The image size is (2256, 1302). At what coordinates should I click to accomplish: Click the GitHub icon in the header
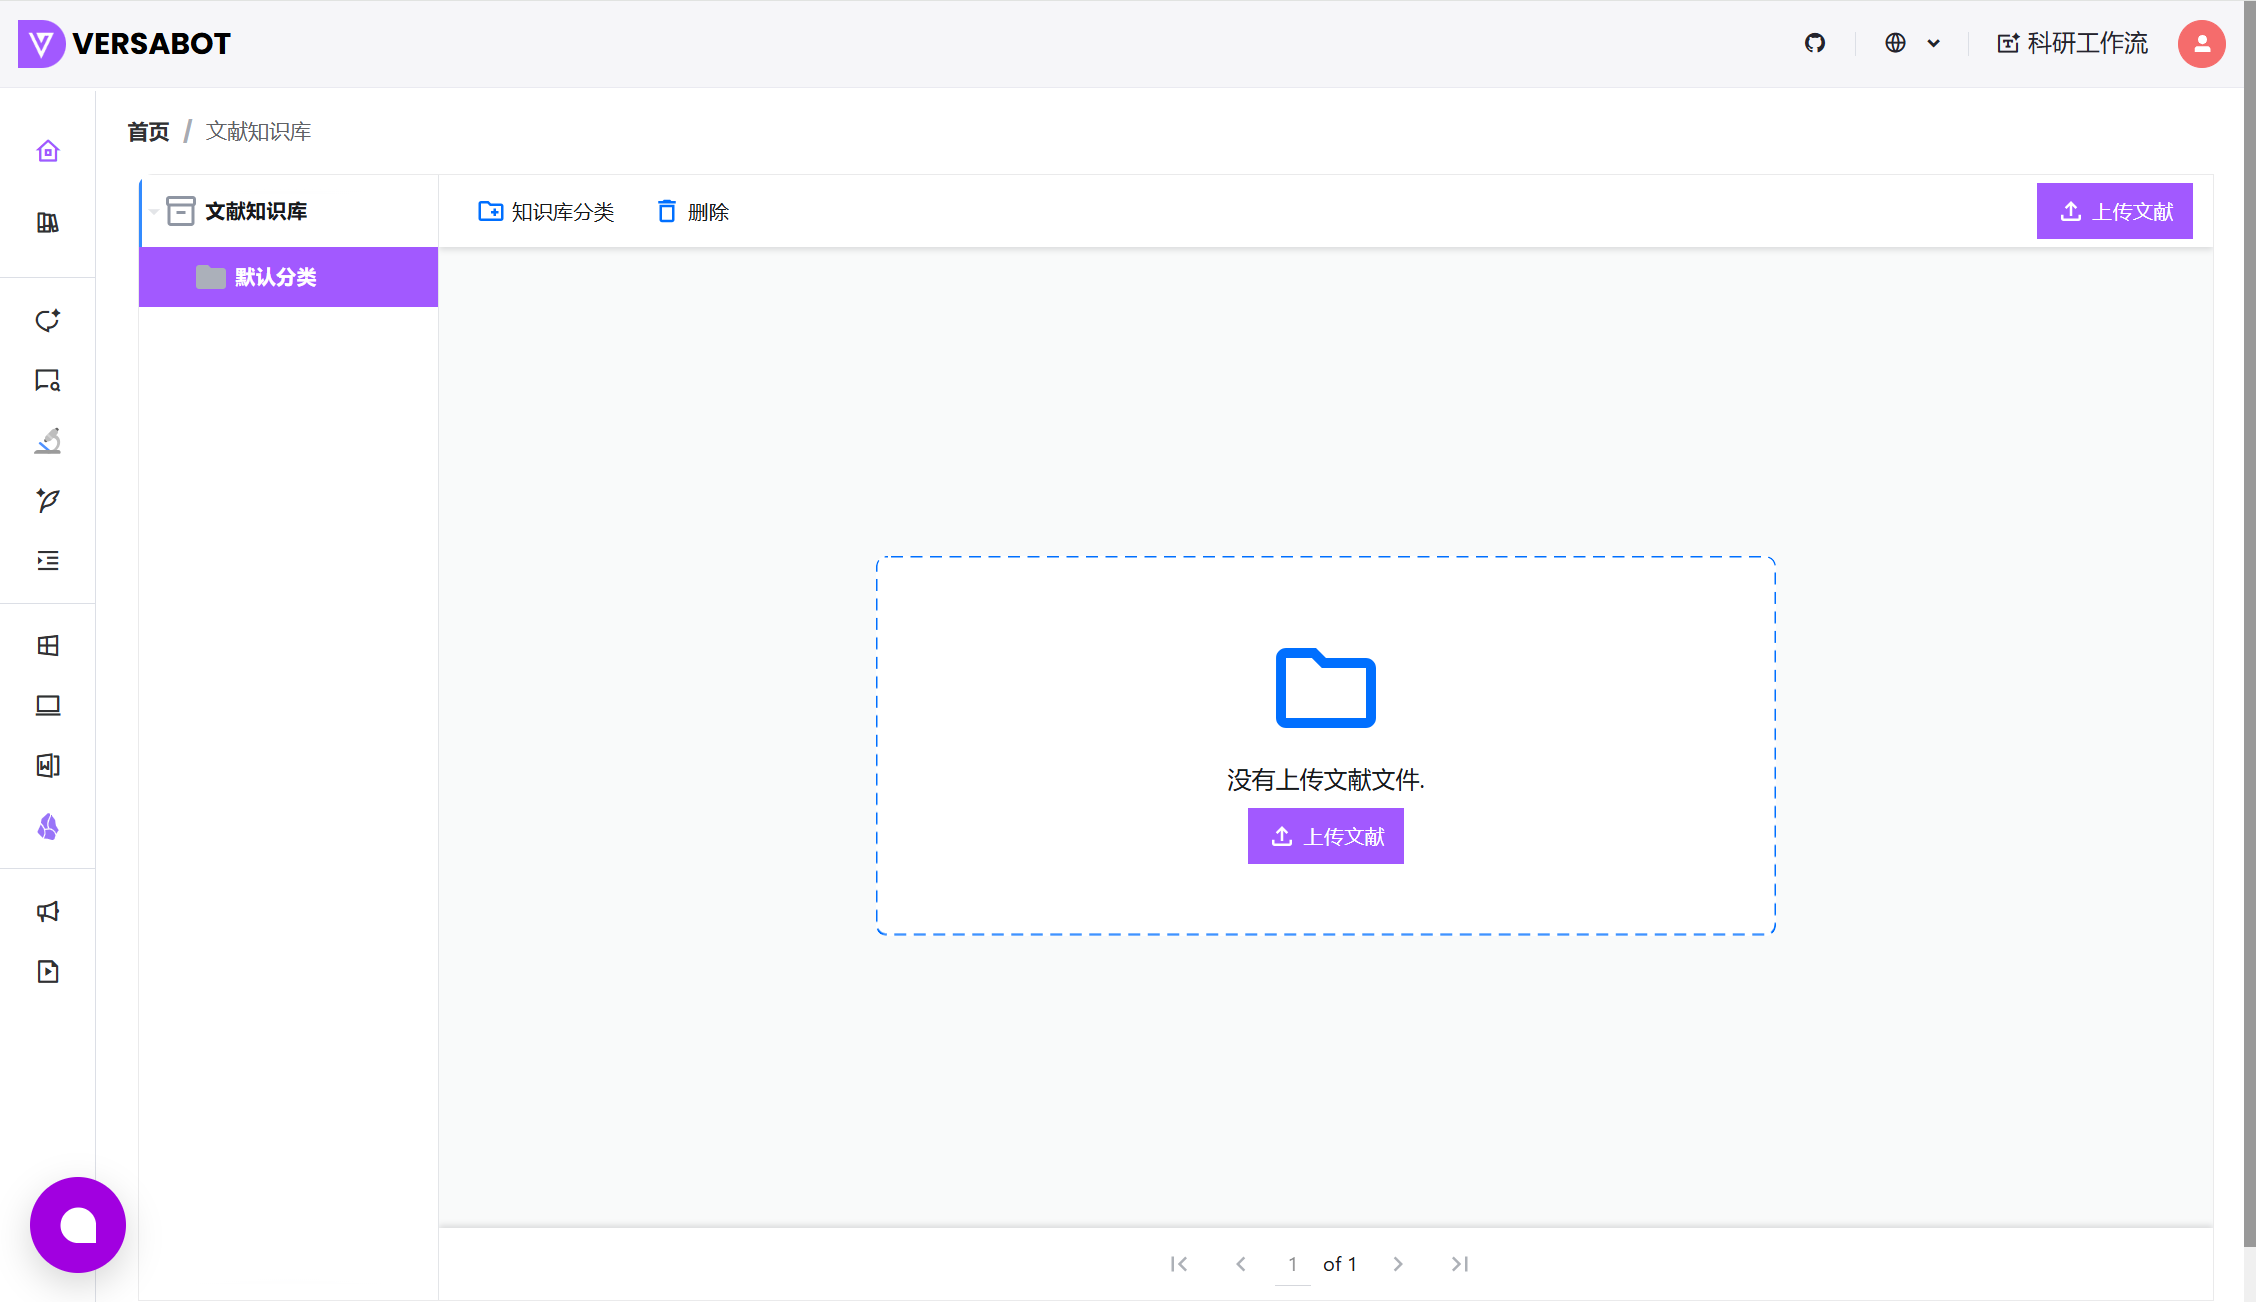tap(1815, 43)
